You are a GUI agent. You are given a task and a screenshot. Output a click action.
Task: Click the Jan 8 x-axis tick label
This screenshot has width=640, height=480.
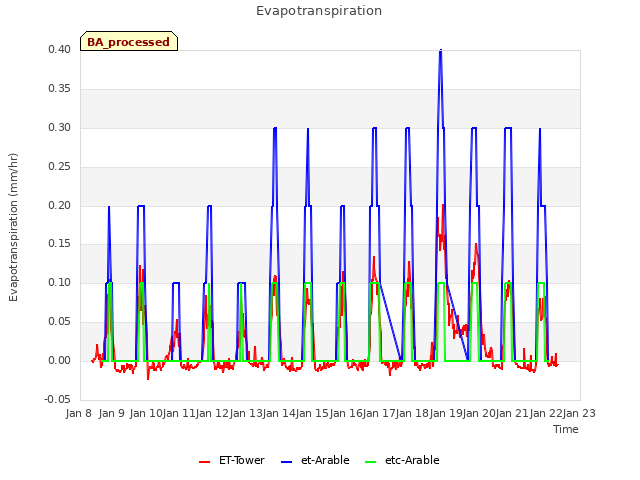pos(79,413)
